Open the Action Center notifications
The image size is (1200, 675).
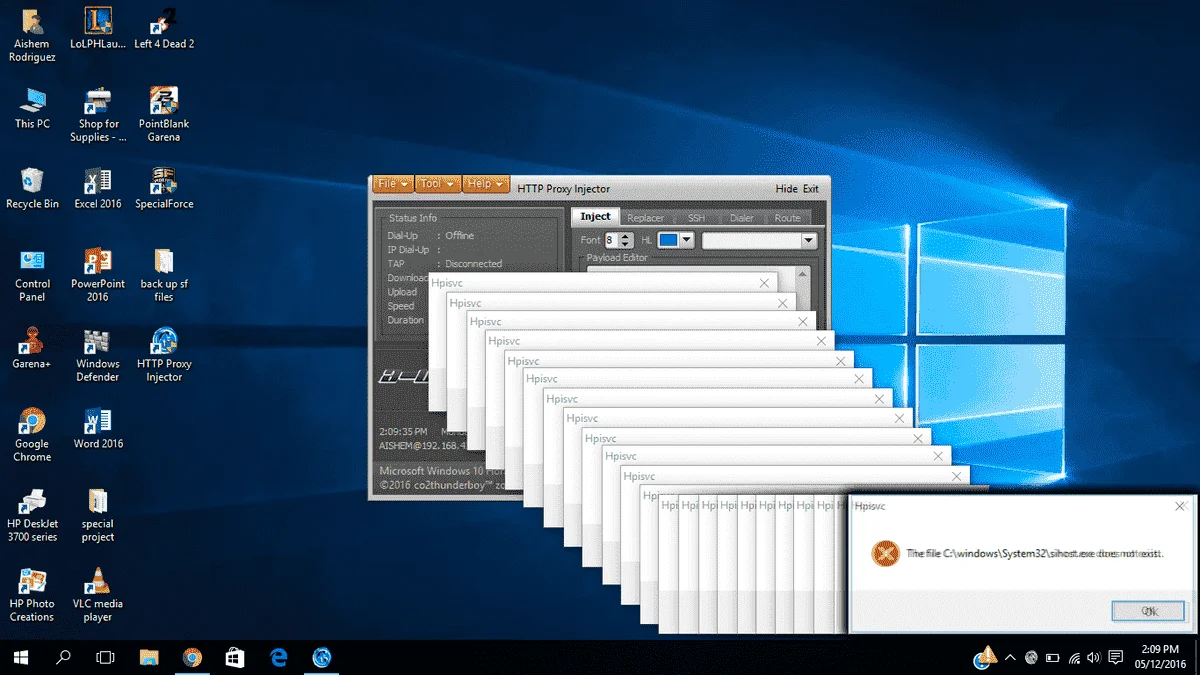[x=1116, y=657]
